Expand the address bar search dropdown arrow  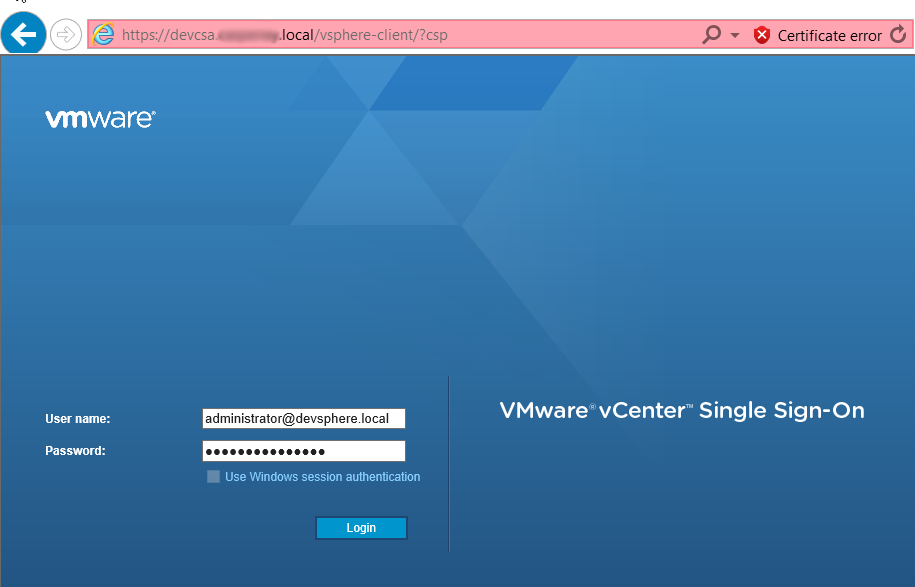(x=735, y=36)
